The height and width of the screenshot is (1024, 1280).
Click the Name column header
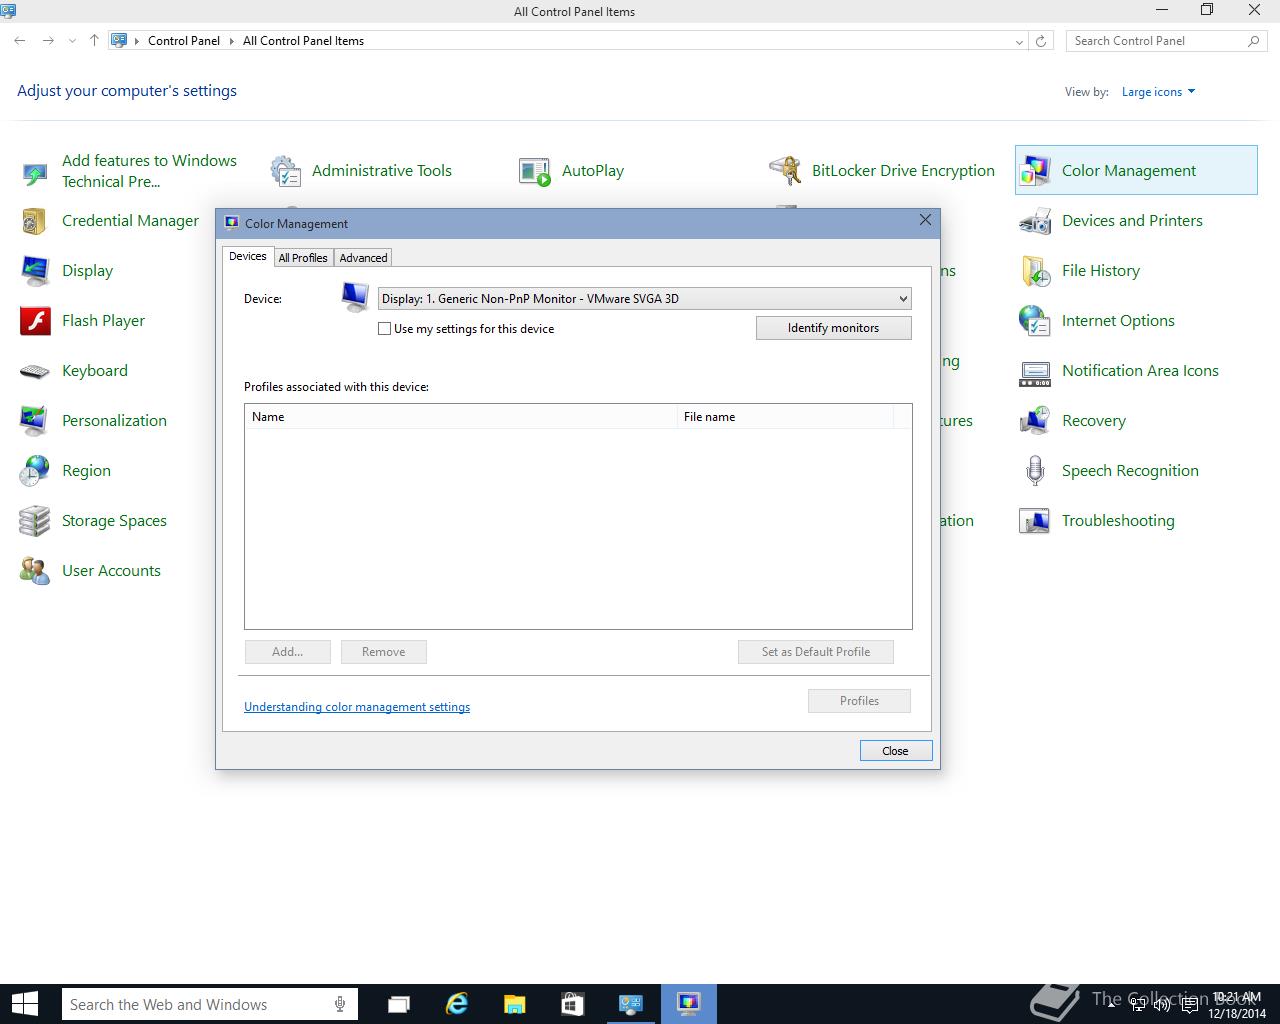pyautogui.click(x=461, y=417)
